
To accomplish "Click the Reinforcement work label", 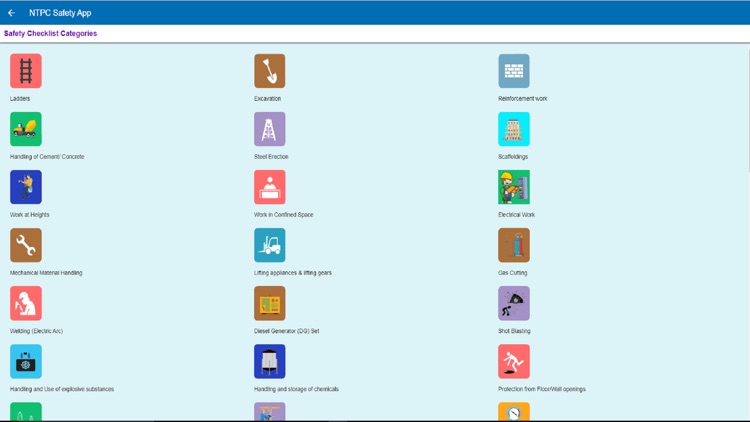I will 522,99.
